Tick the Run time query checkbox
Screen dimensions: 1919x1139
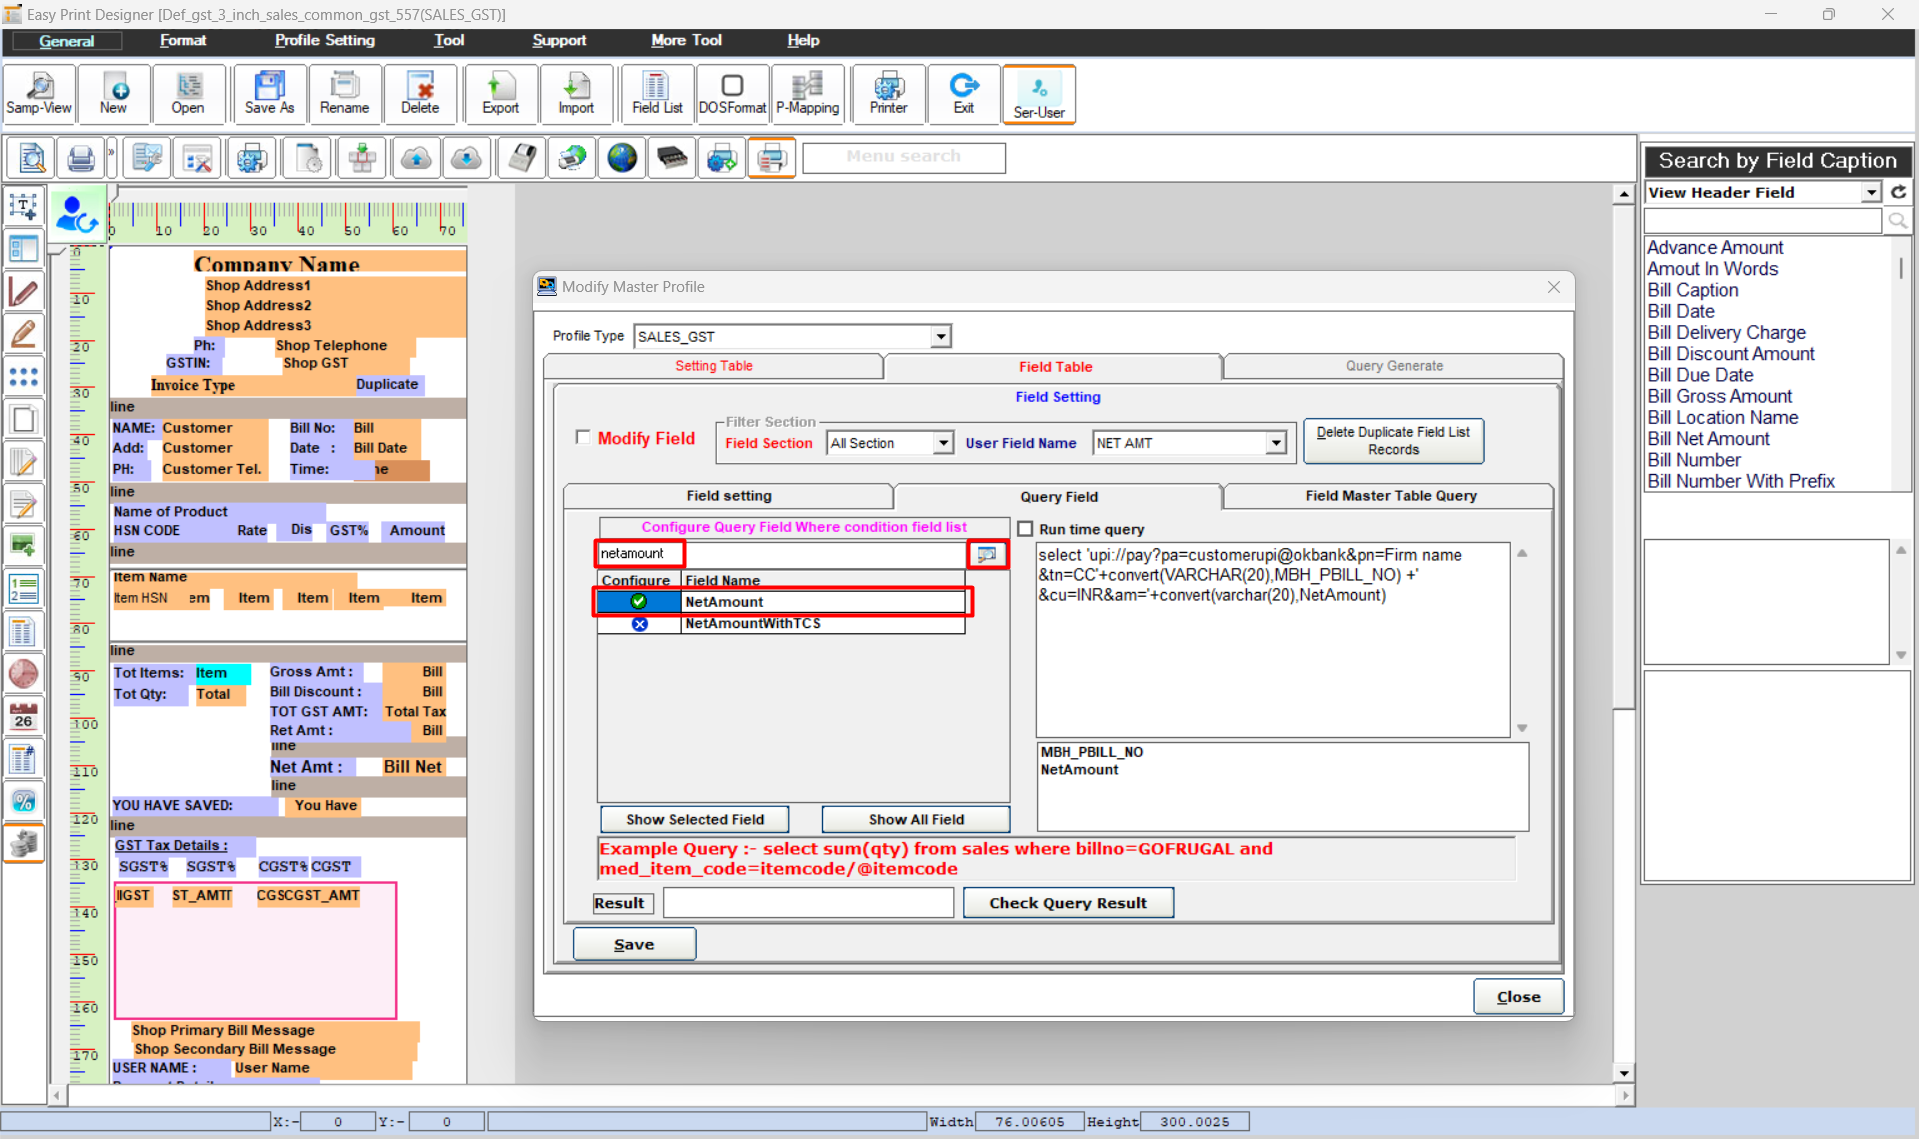click(x=1025, y=529)
